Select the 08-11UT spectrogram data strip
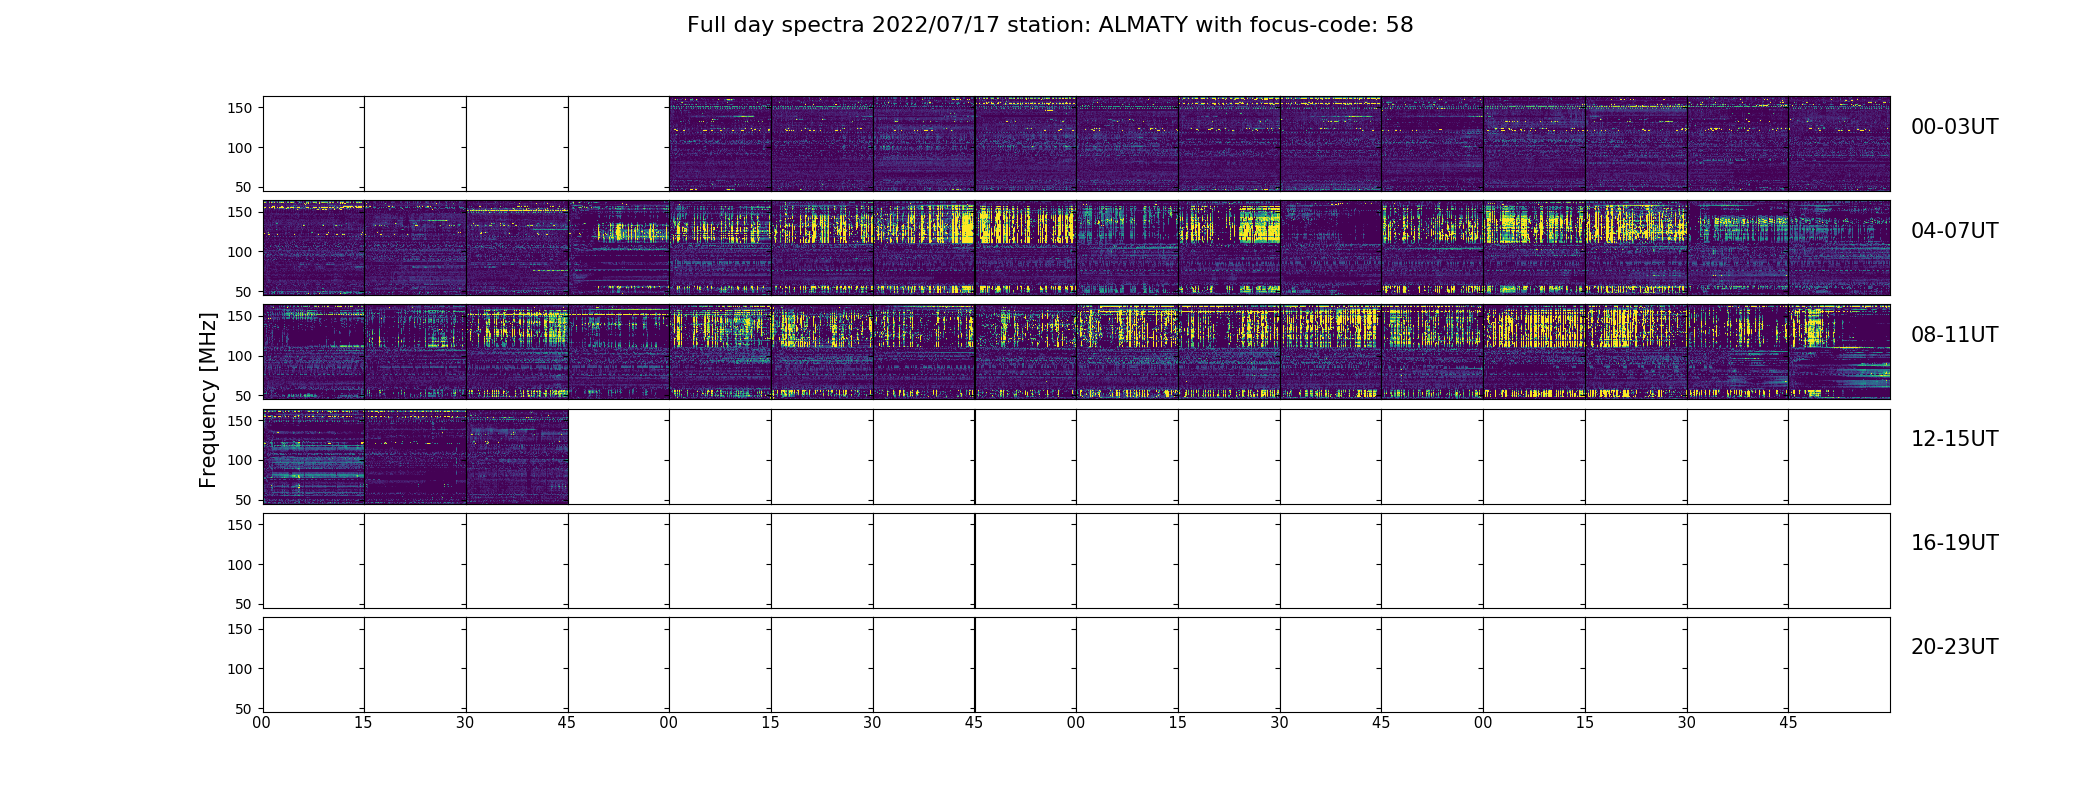Viewport: 2100px width, 800px height. tap(1076, 352)
